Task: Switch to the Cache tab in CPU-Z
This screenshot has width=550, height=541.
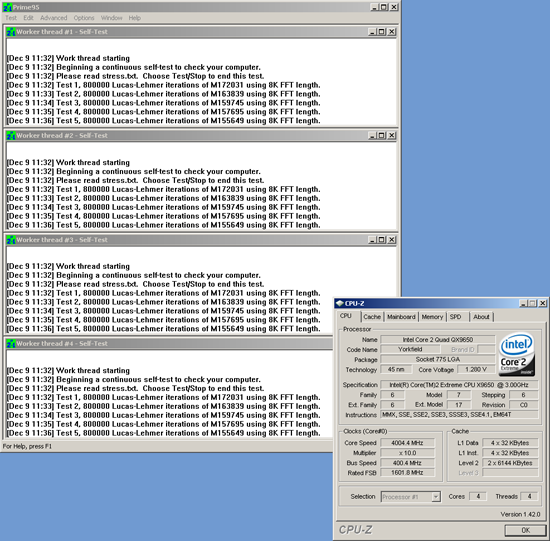Action: (372, 317)
